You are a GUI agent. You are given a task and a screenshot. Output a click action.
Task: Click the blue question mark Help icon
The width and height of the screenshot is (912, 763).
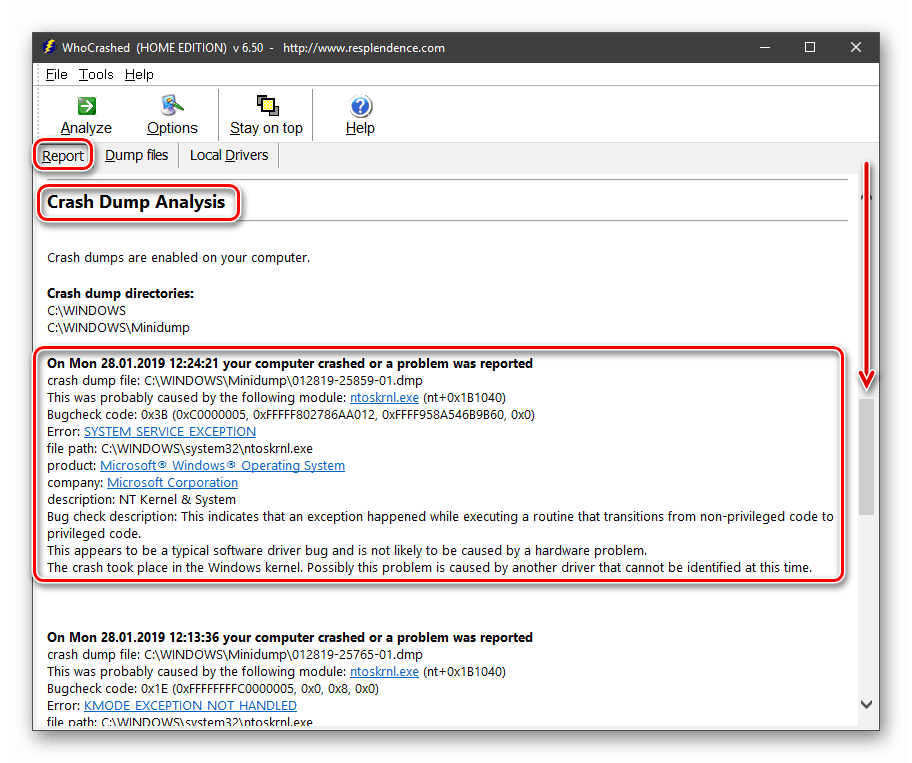361,106
